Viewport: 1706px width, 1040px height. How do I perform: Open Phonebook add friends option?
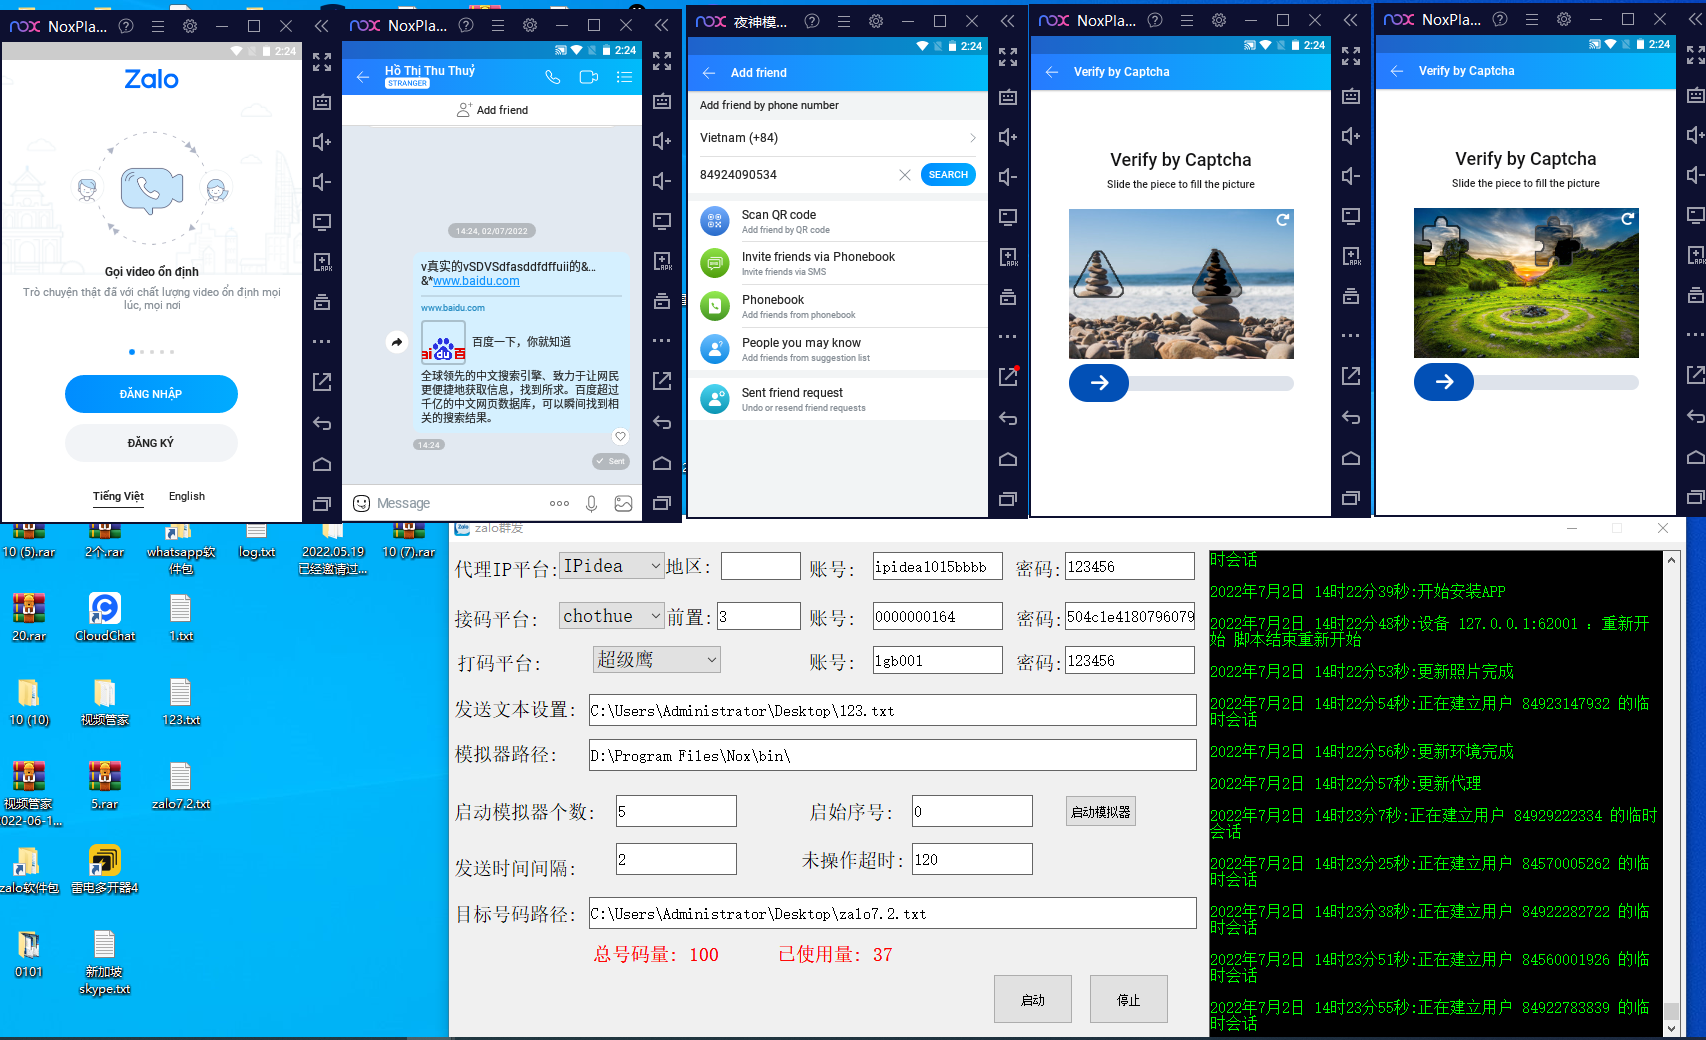pyautogui.click(x=838, y=306)
